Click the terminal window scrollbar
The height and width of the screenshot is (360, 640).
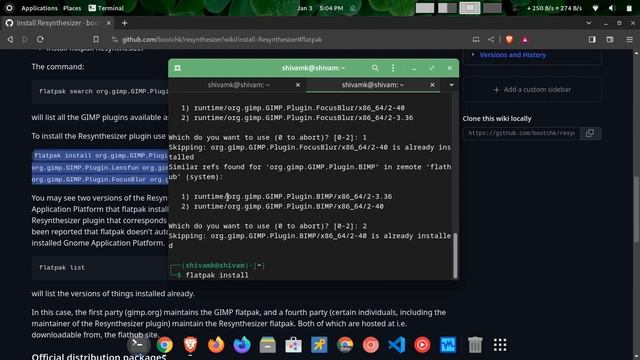[x=455, y=255]
